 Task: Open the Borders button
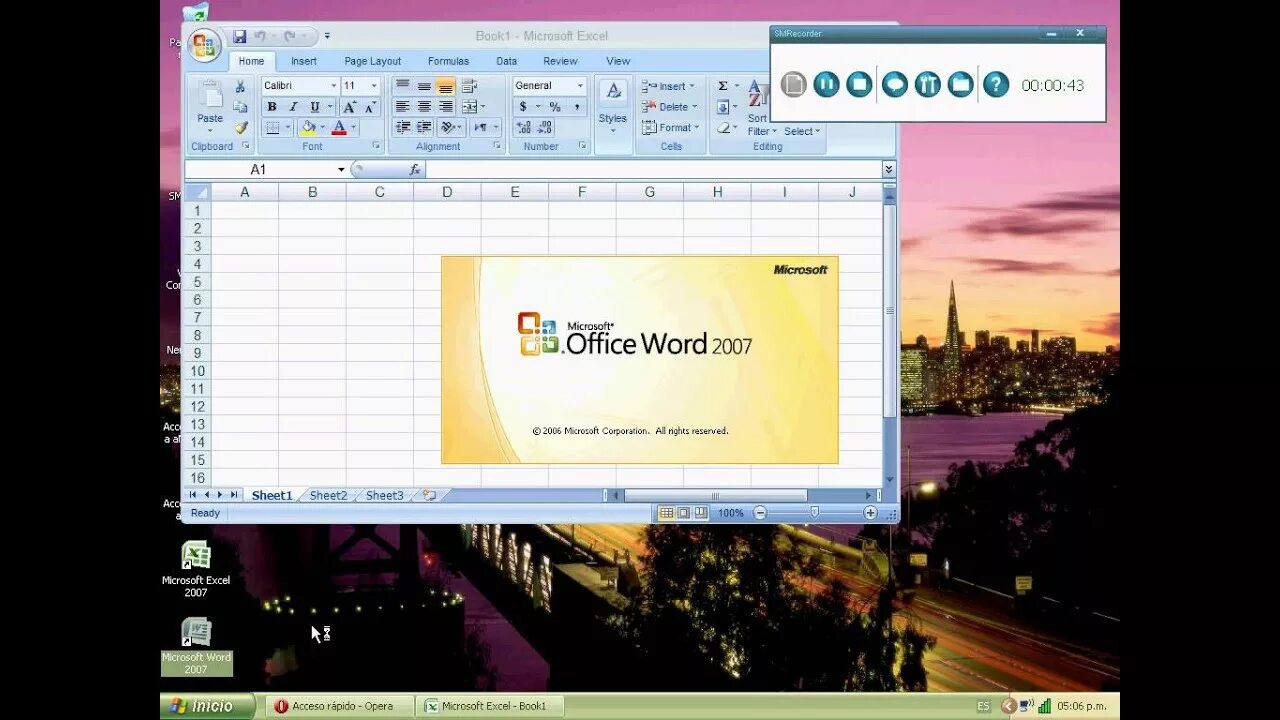[272, 128]
